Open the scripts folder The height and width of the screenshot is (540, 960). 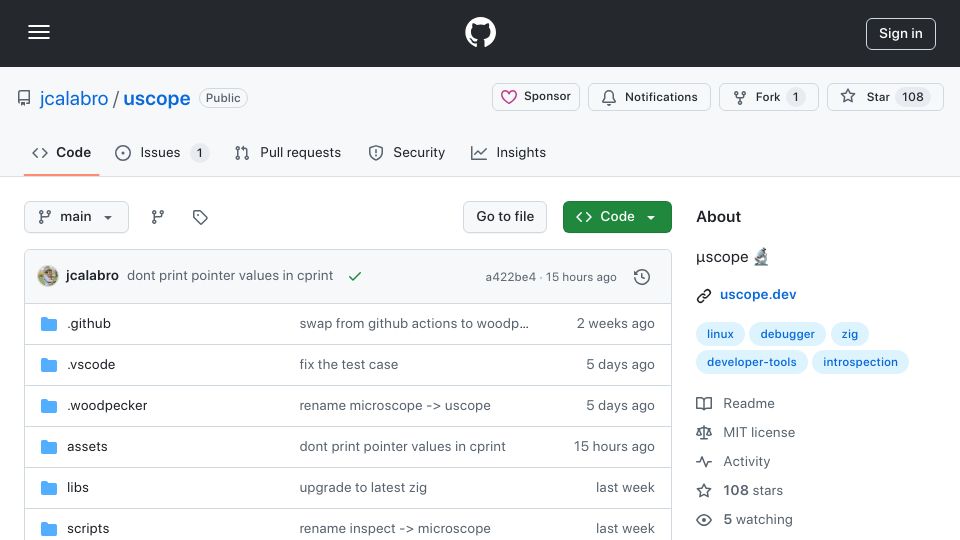[88, 528]
